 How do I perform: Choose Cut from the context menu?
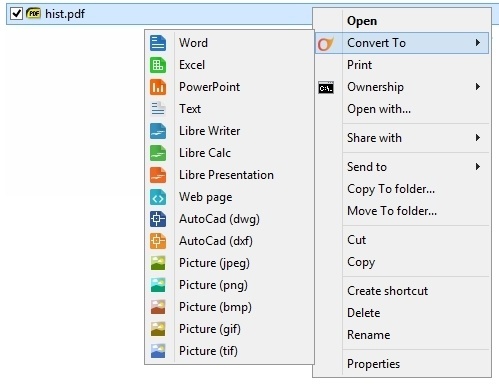pos(357,240)
